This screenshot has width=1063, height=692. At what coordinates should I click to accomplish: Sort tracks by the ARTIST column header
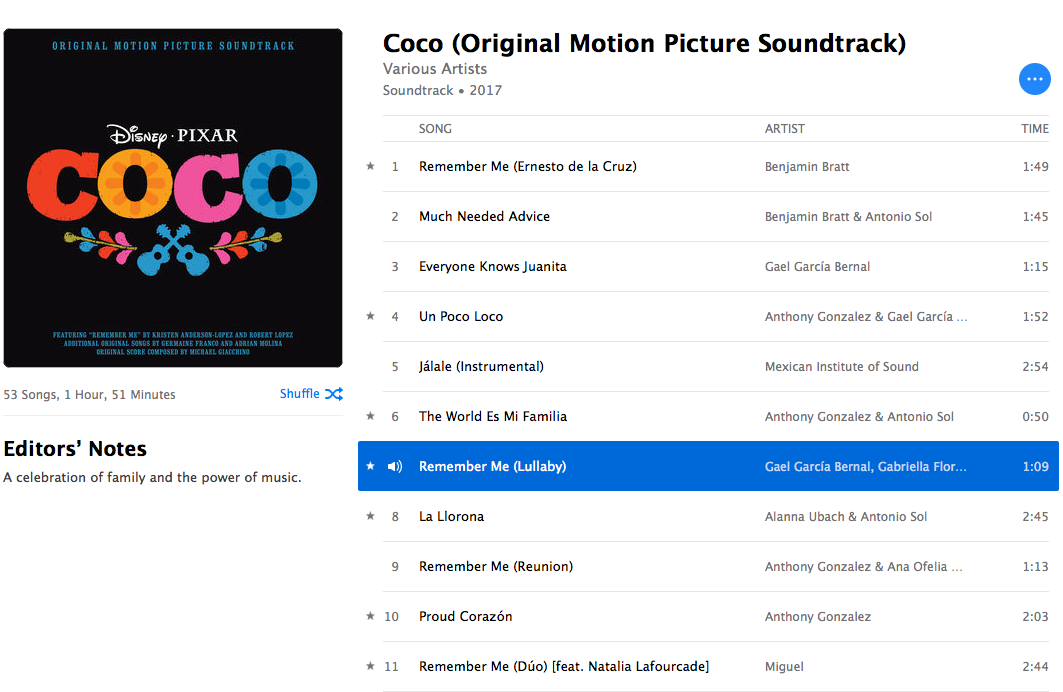[785, 129]
